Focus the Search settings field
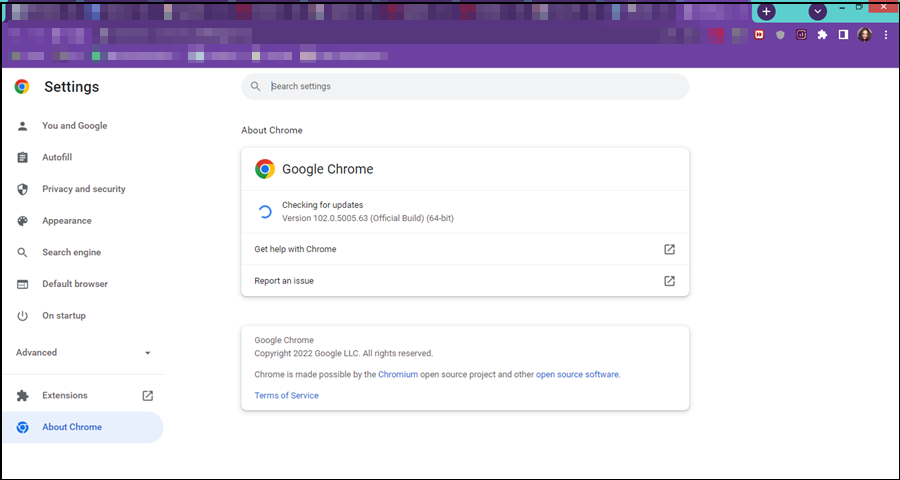 (x=465, y=87)
